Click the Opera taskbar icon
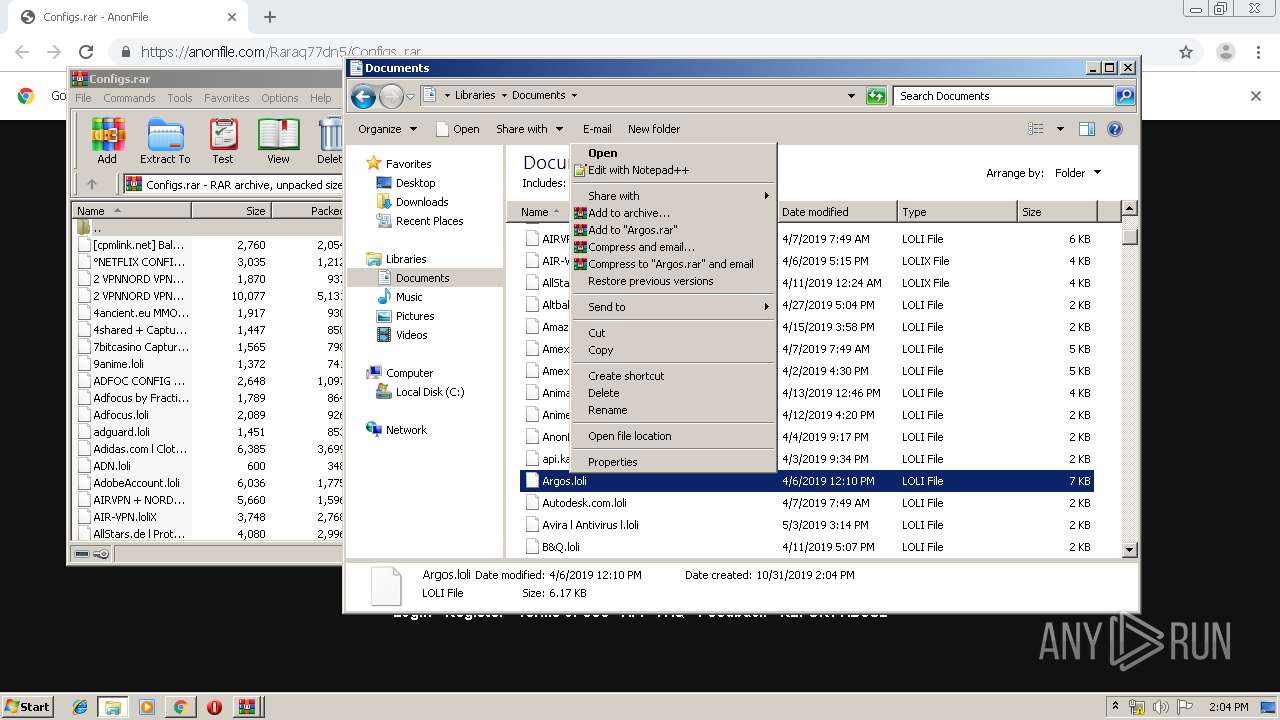The height and width of the screenshot is (720, 1280). point(214,707)
